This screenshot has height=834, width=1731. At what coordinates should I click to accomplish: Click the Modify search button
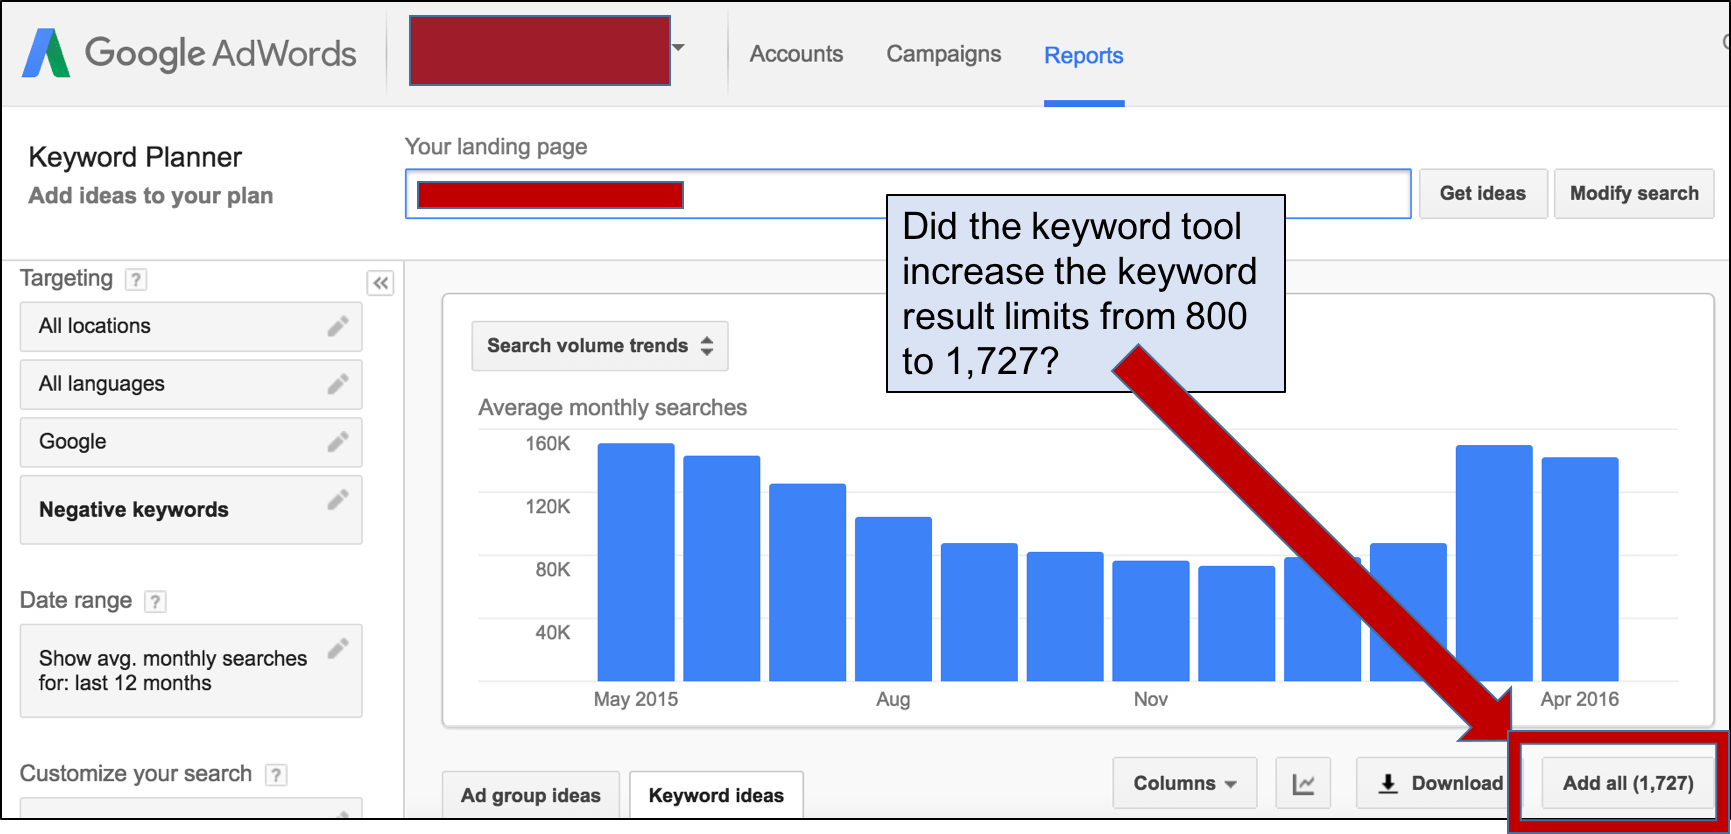point(1634,193)
